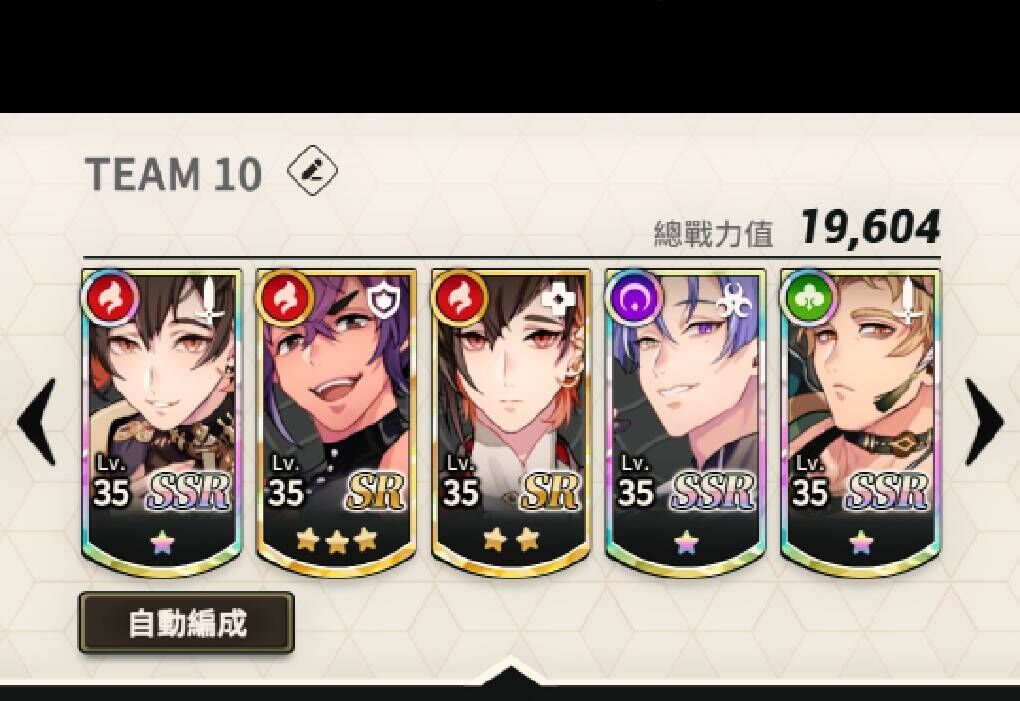Click the pencil edit icon beside TEAM 10
The width and height of the screenshot is (1020, 701).
pos(312,170)
